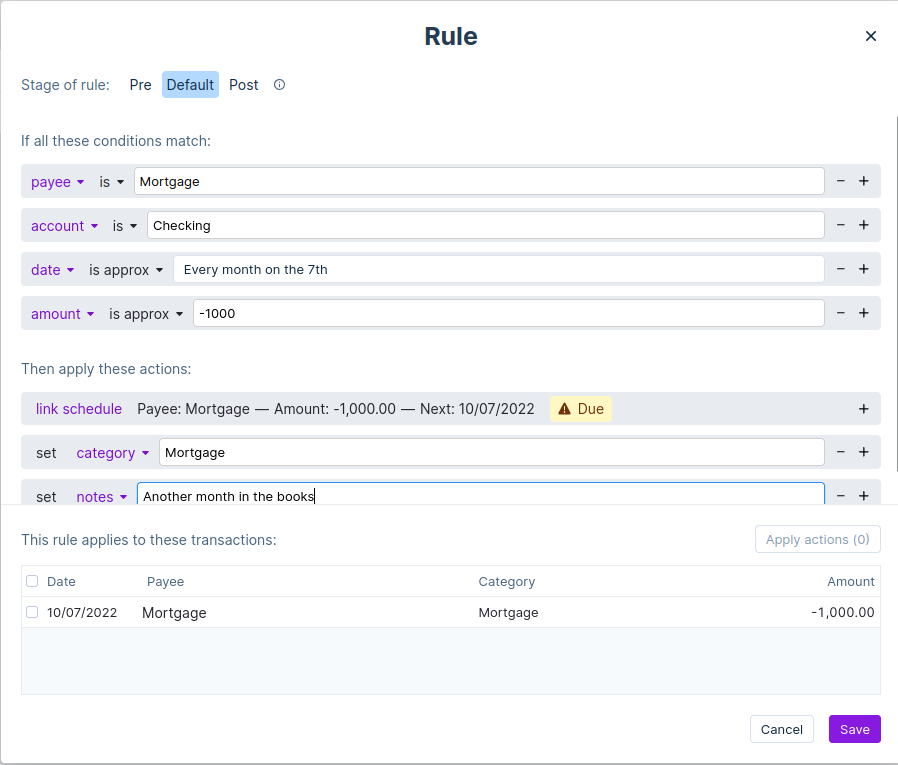This screenshot has height=765, width=898.
Task: Remove the date condition using minus icon
Action: click(x=841, y=269)
